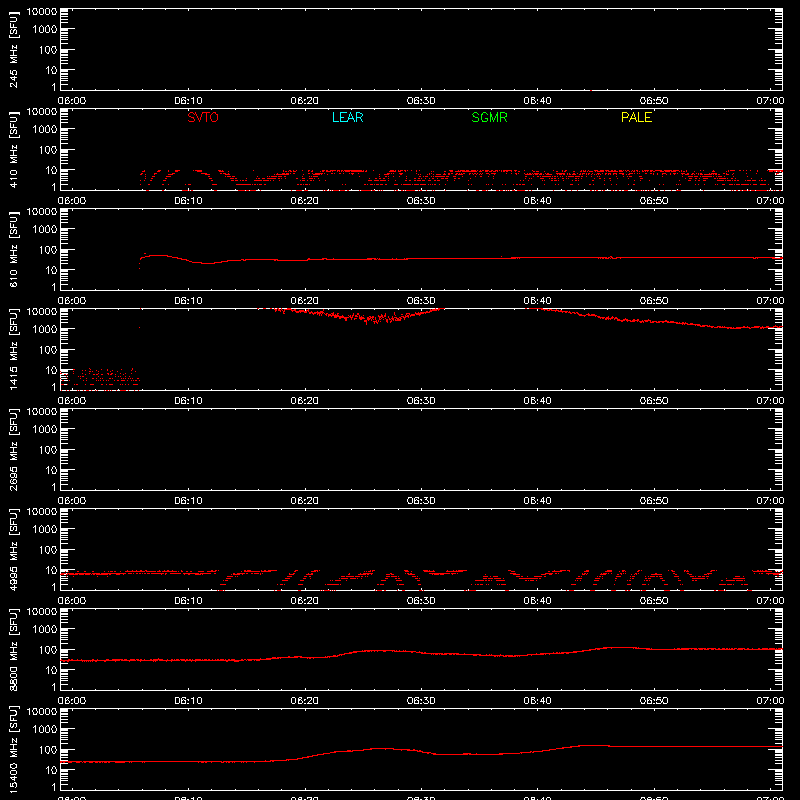Click 06:20 time label below 2695 MHz panel
This screenshot has width=800, height=800.
(x=305, y=501)
